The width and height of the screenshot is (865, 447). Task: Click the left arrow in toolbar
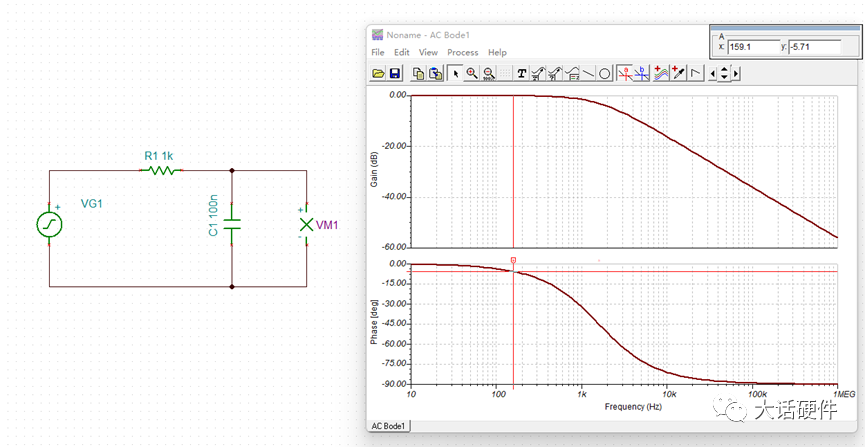pos(713,73)
